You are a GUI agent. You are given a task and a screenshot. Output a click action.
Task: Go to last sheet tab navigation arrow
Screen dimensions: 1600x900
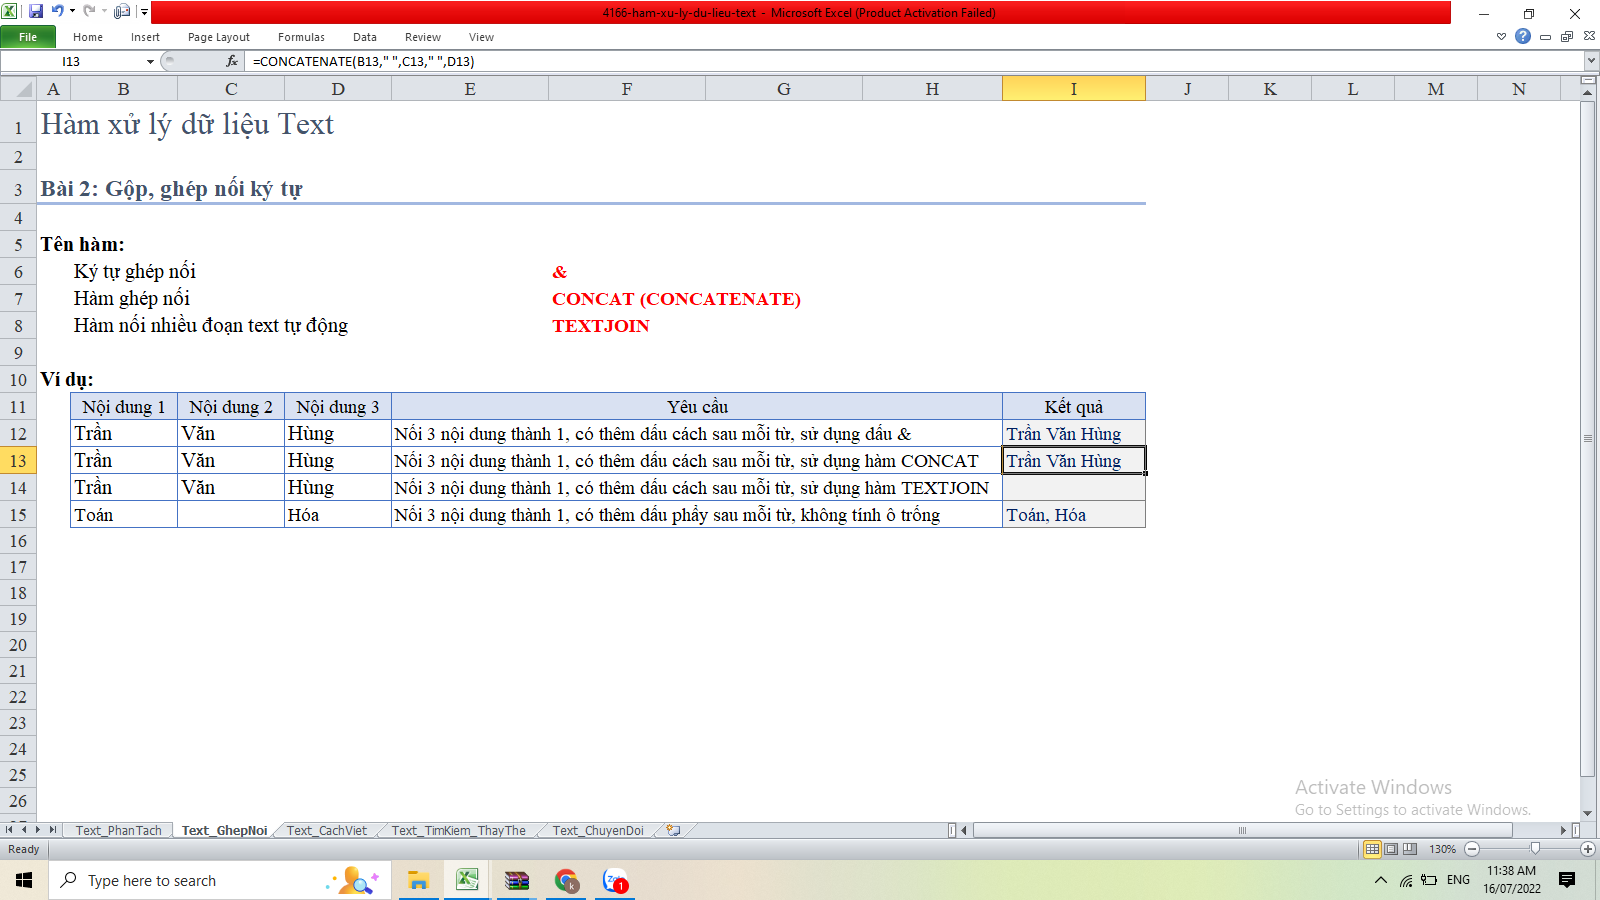coord(53,830)
